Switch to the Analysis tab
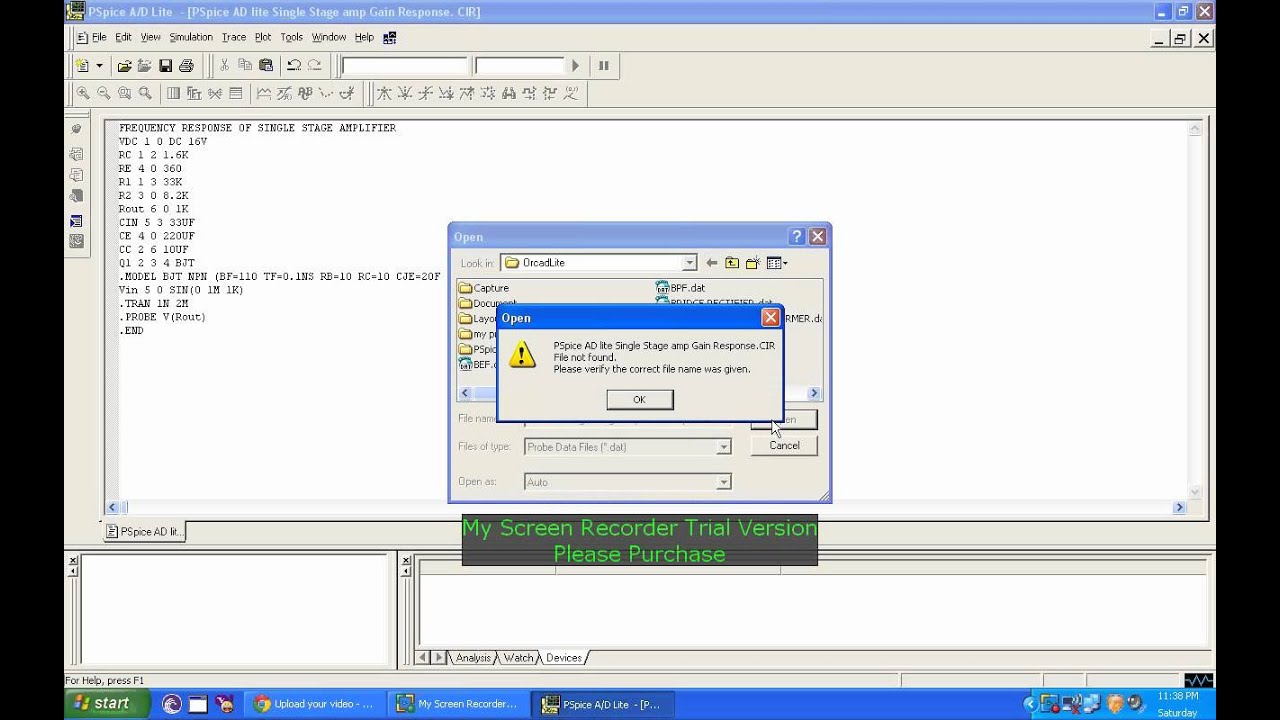 tap(473, 658)
